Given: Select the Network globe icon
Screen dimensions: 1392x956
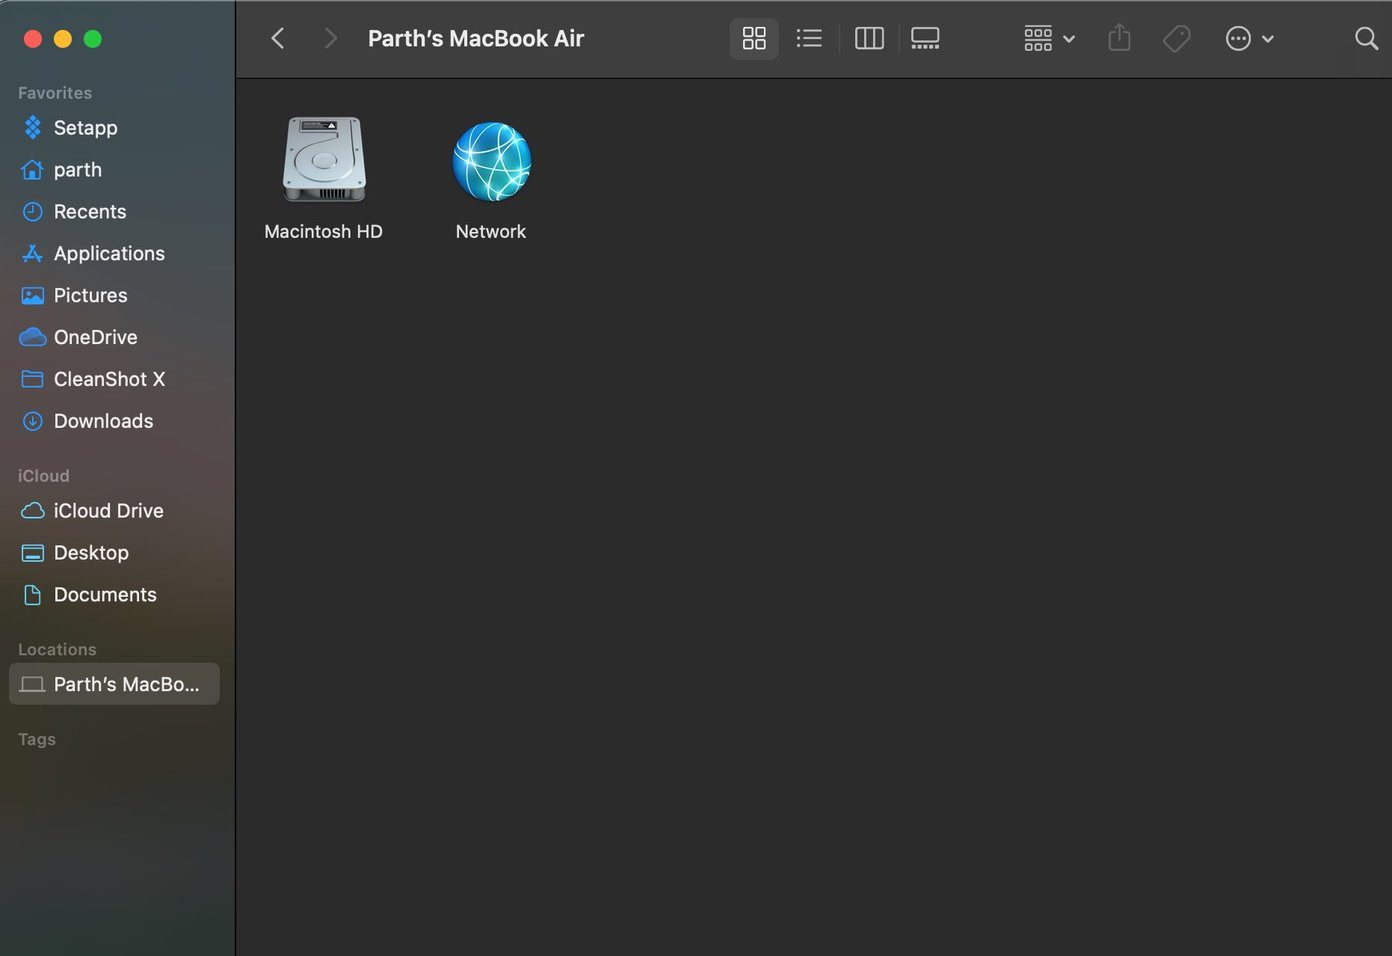Looking at the screenshot, I should (x=491, y=161).
